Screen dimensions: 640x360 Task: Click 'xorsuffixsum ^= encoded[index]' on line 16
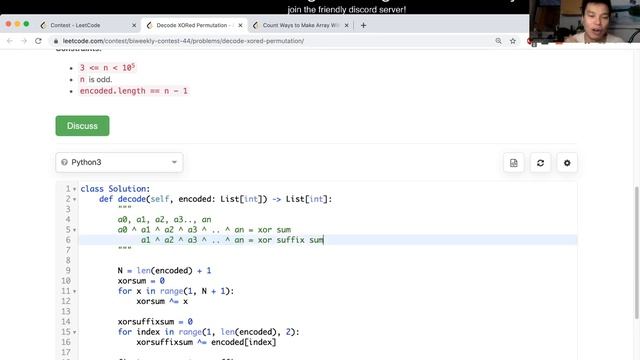[x=206, y=342]
